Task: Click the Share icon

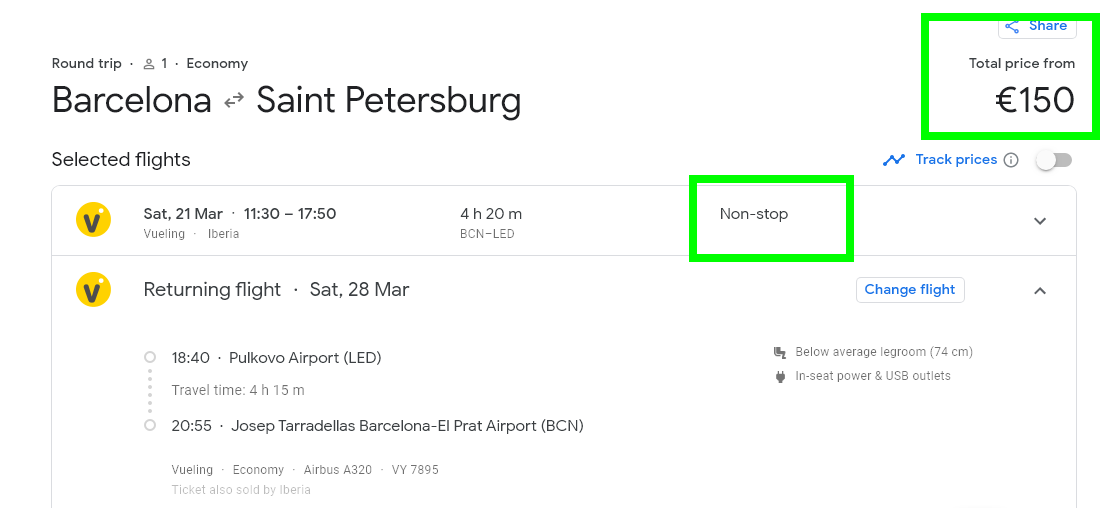Action: (x=1011, y=26)
